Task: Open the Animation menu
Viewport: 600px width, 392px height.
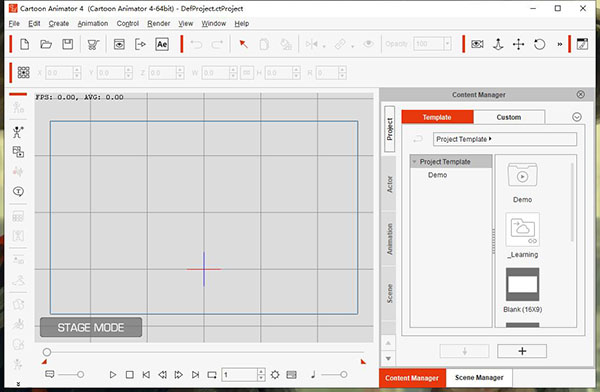Action: 93,23
